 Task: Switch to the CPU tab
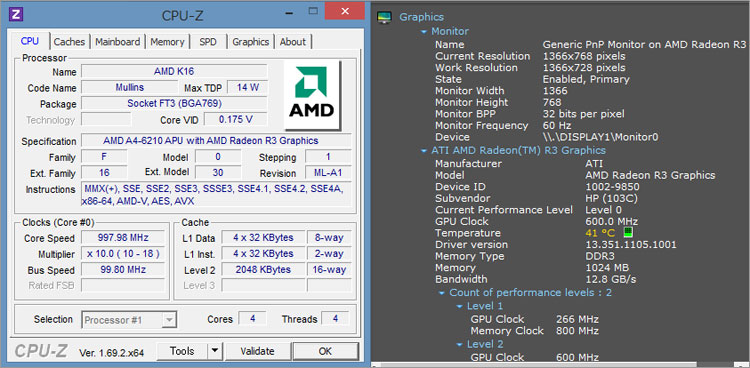tap(30, 42)
